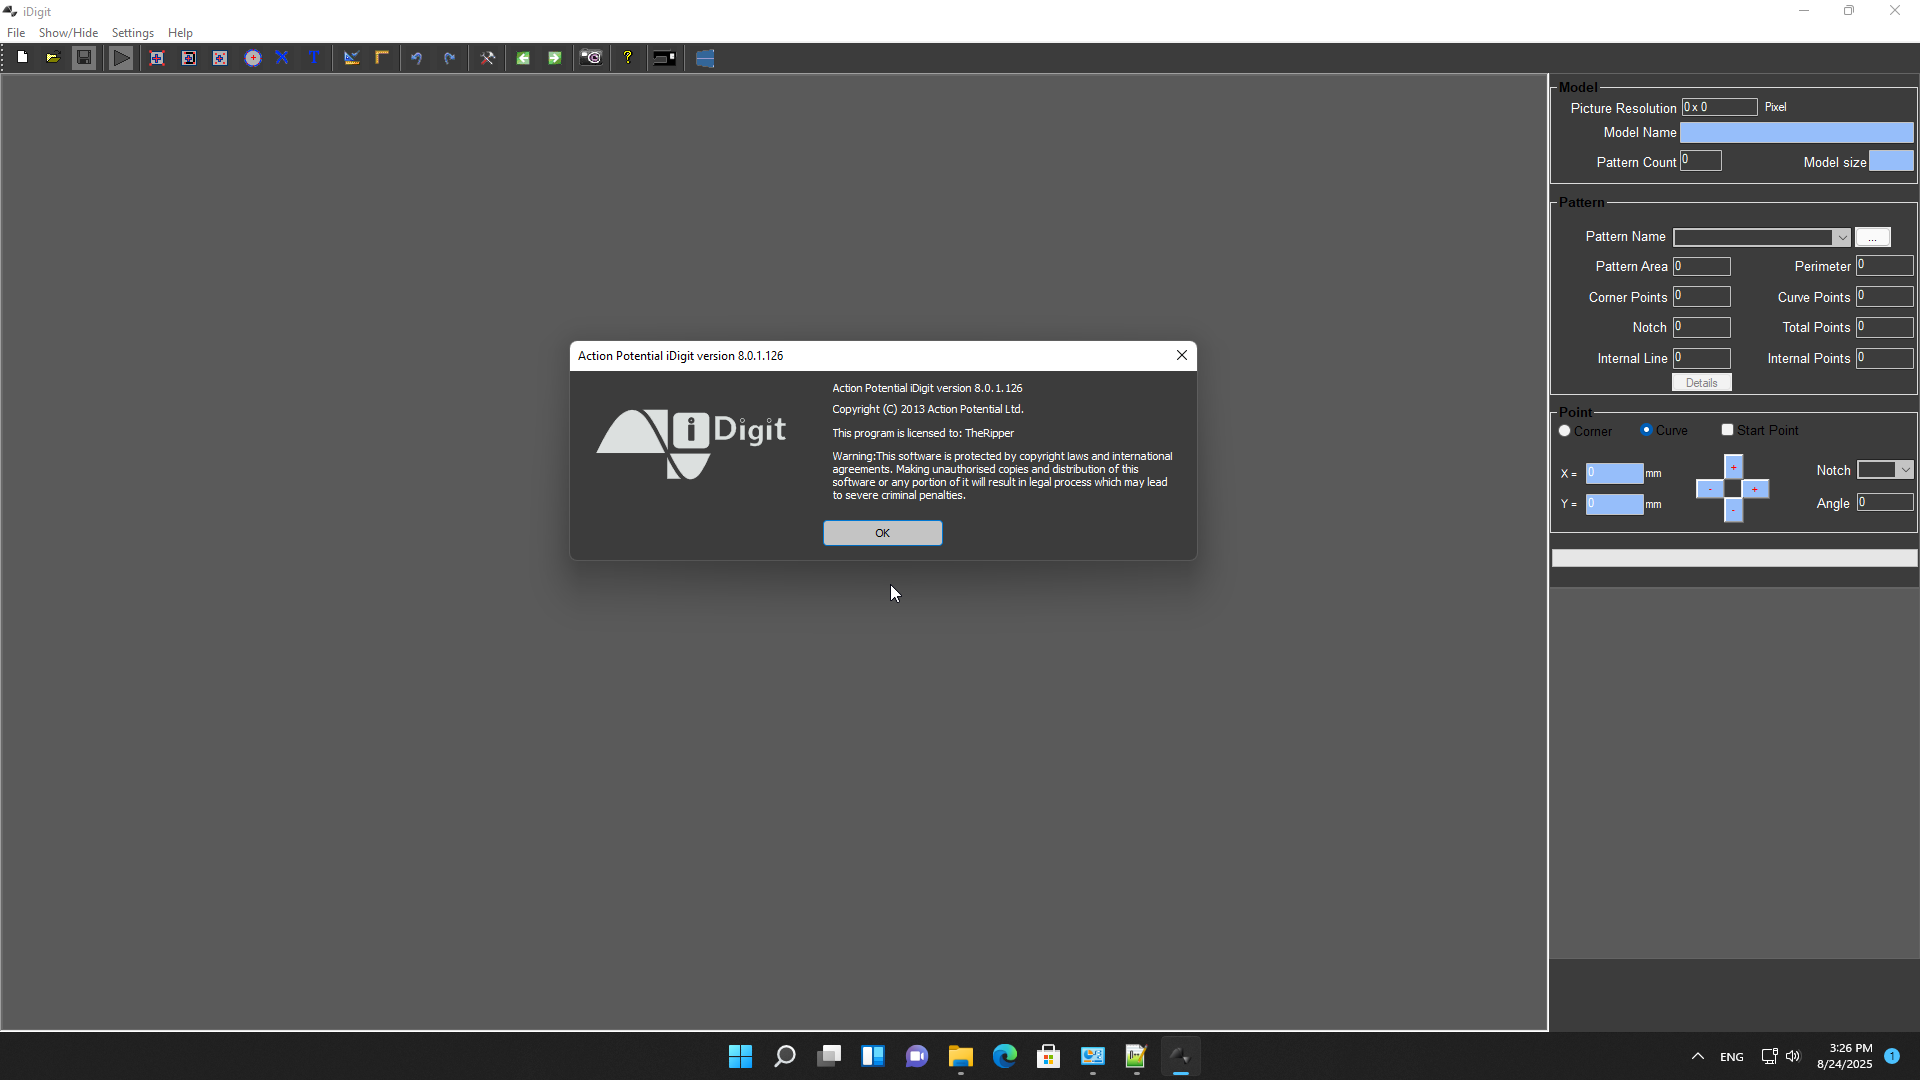Open the Notch dropdown in Point panel
This screenshot has width=1920, height=1080.
pyautogui.click(x=1905, y=470)
